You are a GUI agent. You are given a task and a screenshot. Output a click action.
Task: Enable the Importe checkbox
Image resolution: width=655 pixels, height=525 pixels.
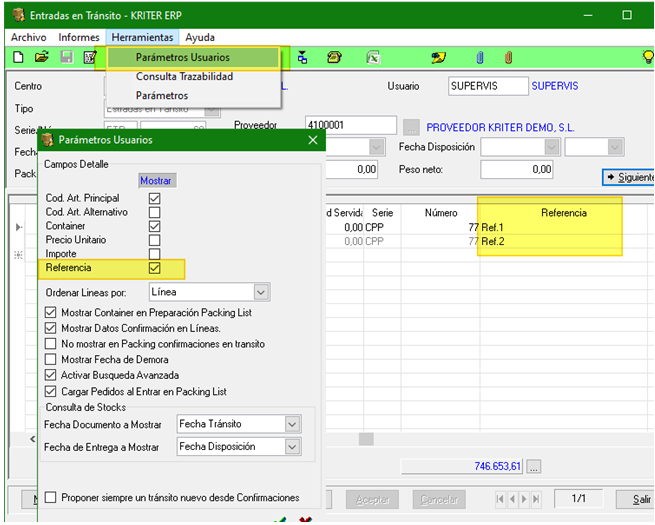(x=155, y=254)
